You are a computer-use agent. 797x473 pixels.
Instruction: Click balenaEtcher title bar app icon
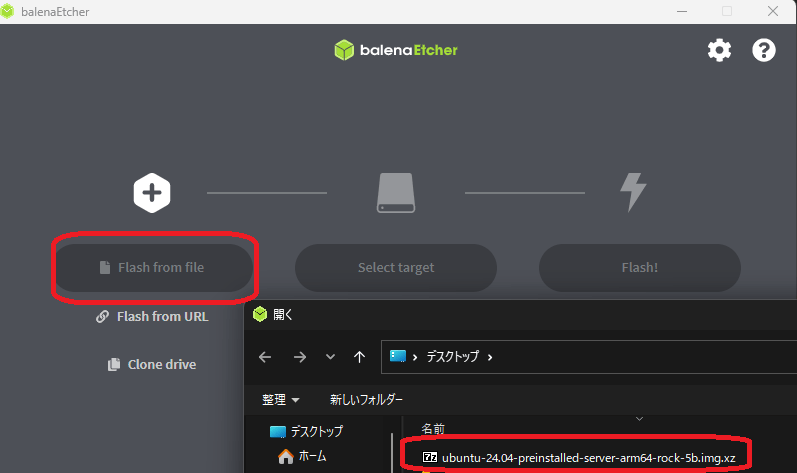pos(7,11)
